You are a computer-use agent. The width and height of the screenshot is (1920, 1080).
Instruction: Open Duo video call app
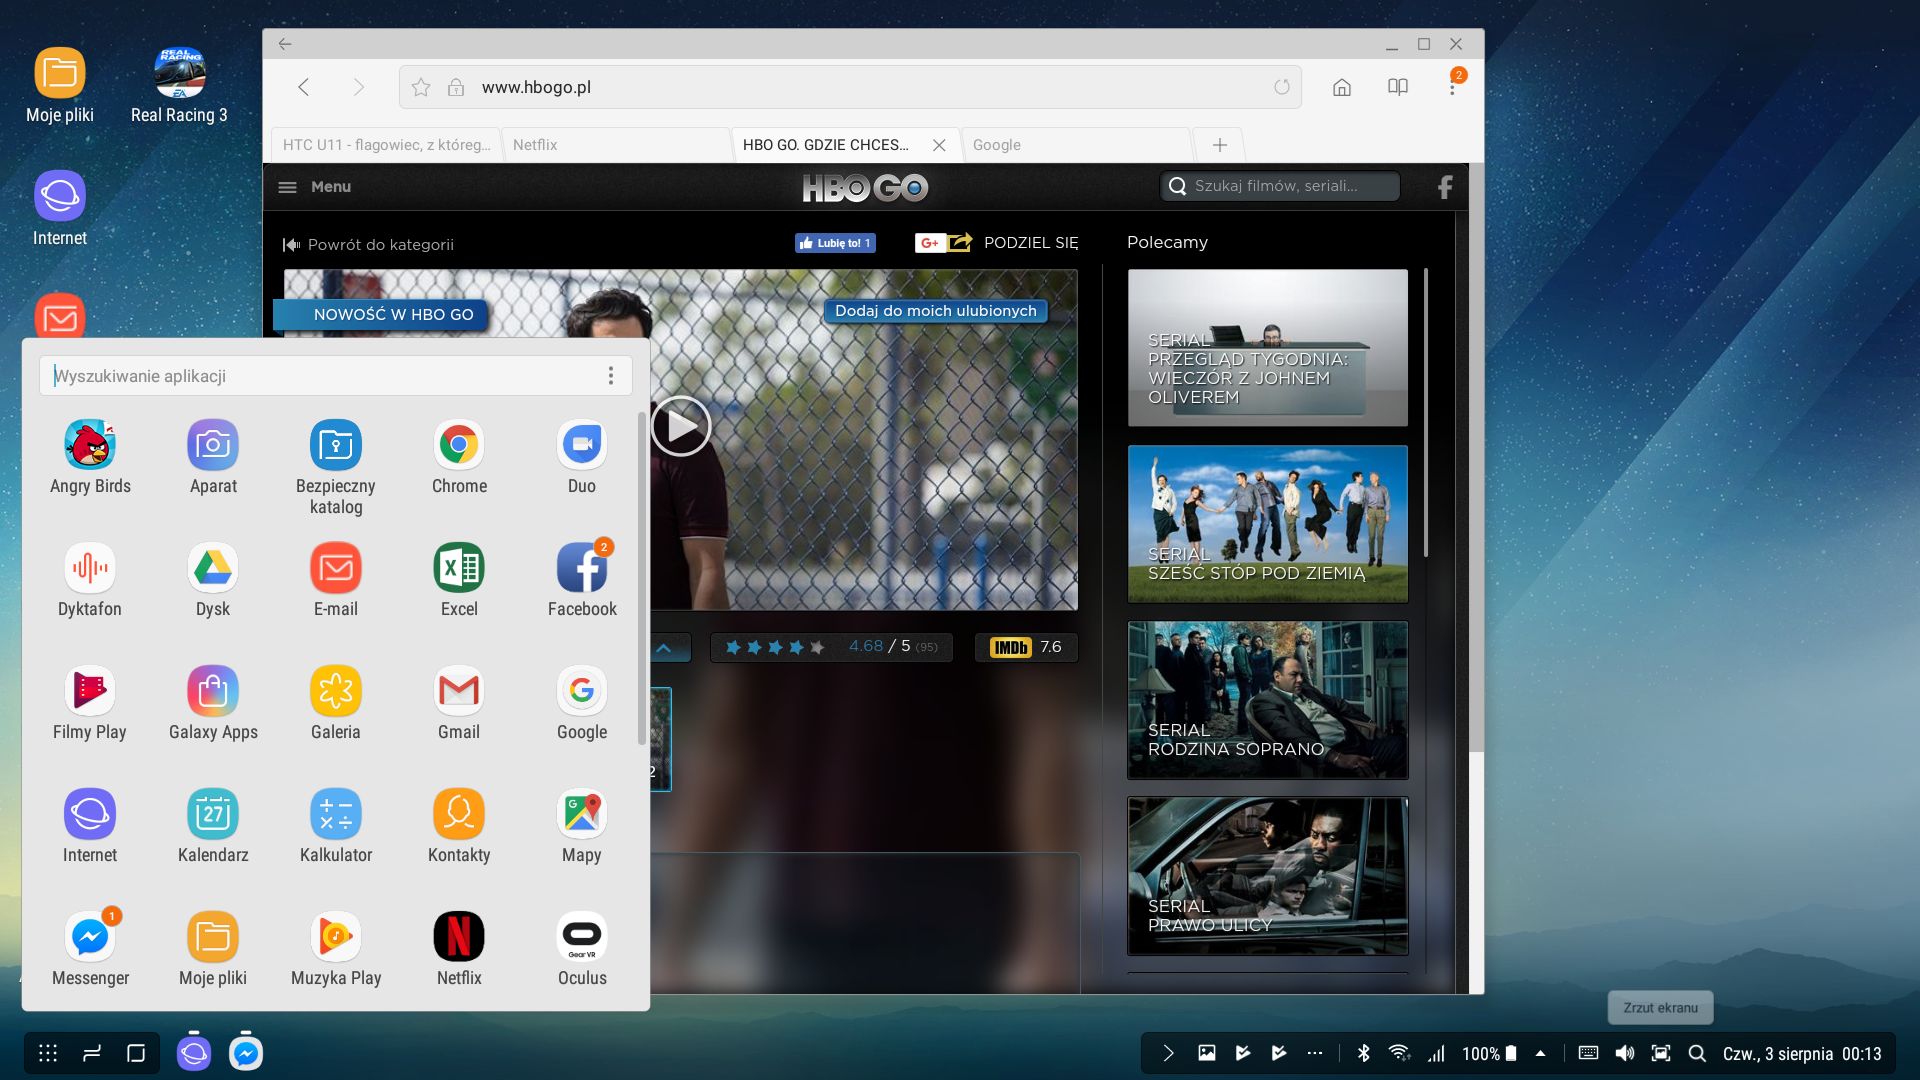582,458
